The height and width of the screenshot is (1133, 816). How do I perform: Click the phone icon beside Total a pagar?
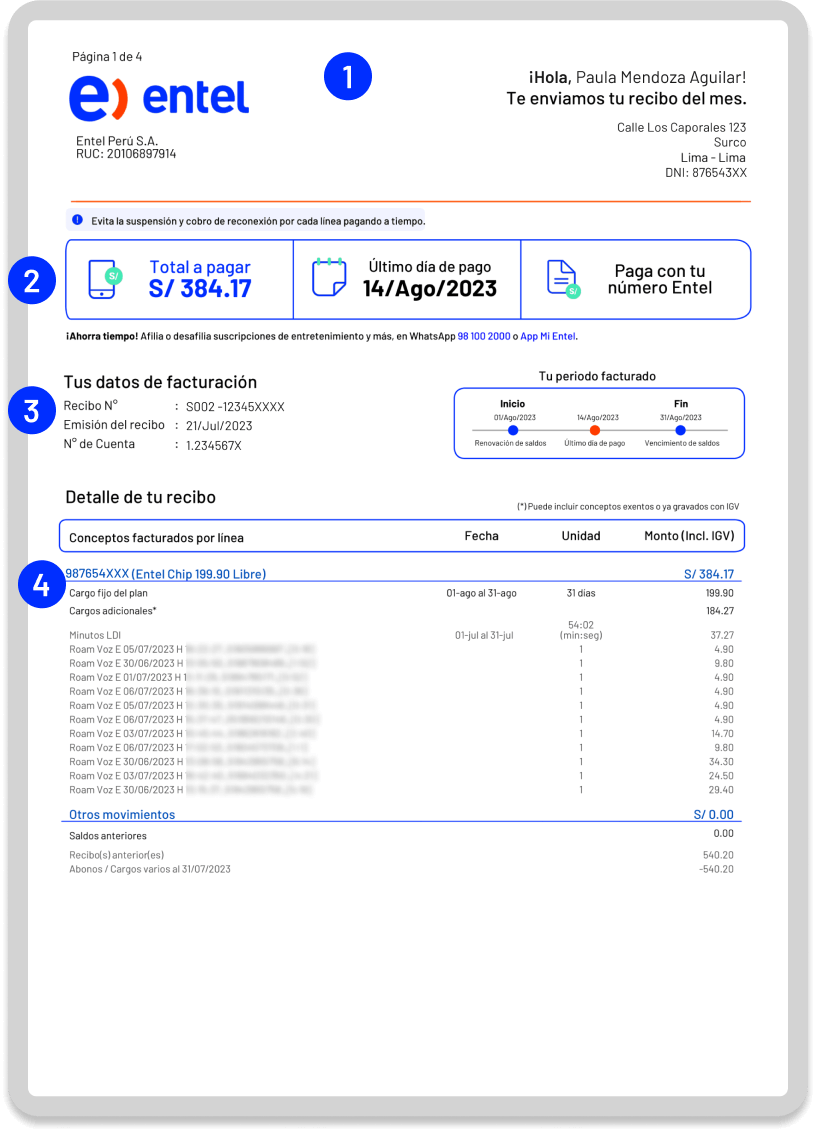(105, 280)
